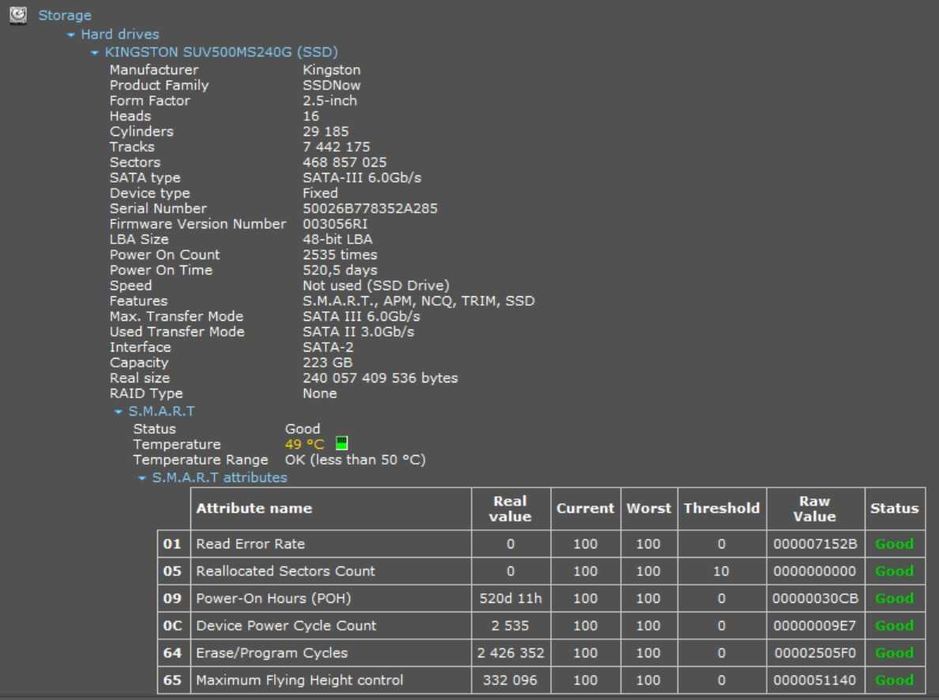Image resolution: width=939 pixels, height=700 pixels.
Task: Select the Hard drives label
Action: click(120, 34)
